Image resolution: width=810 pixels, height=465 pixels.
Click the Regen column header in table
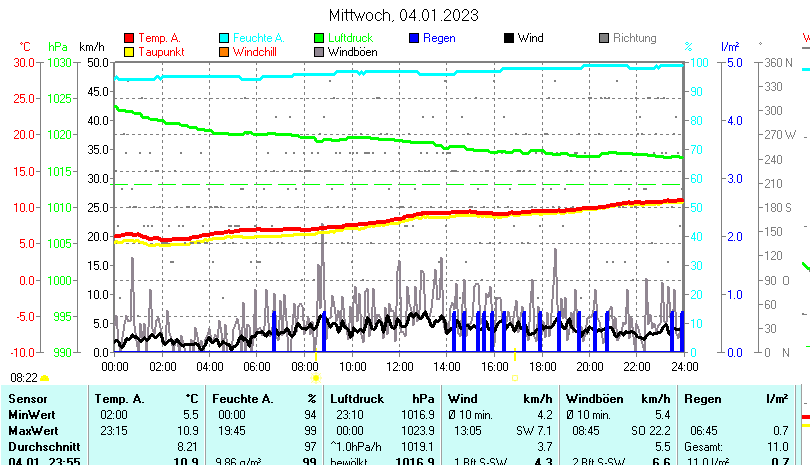(x=702, y=399)
